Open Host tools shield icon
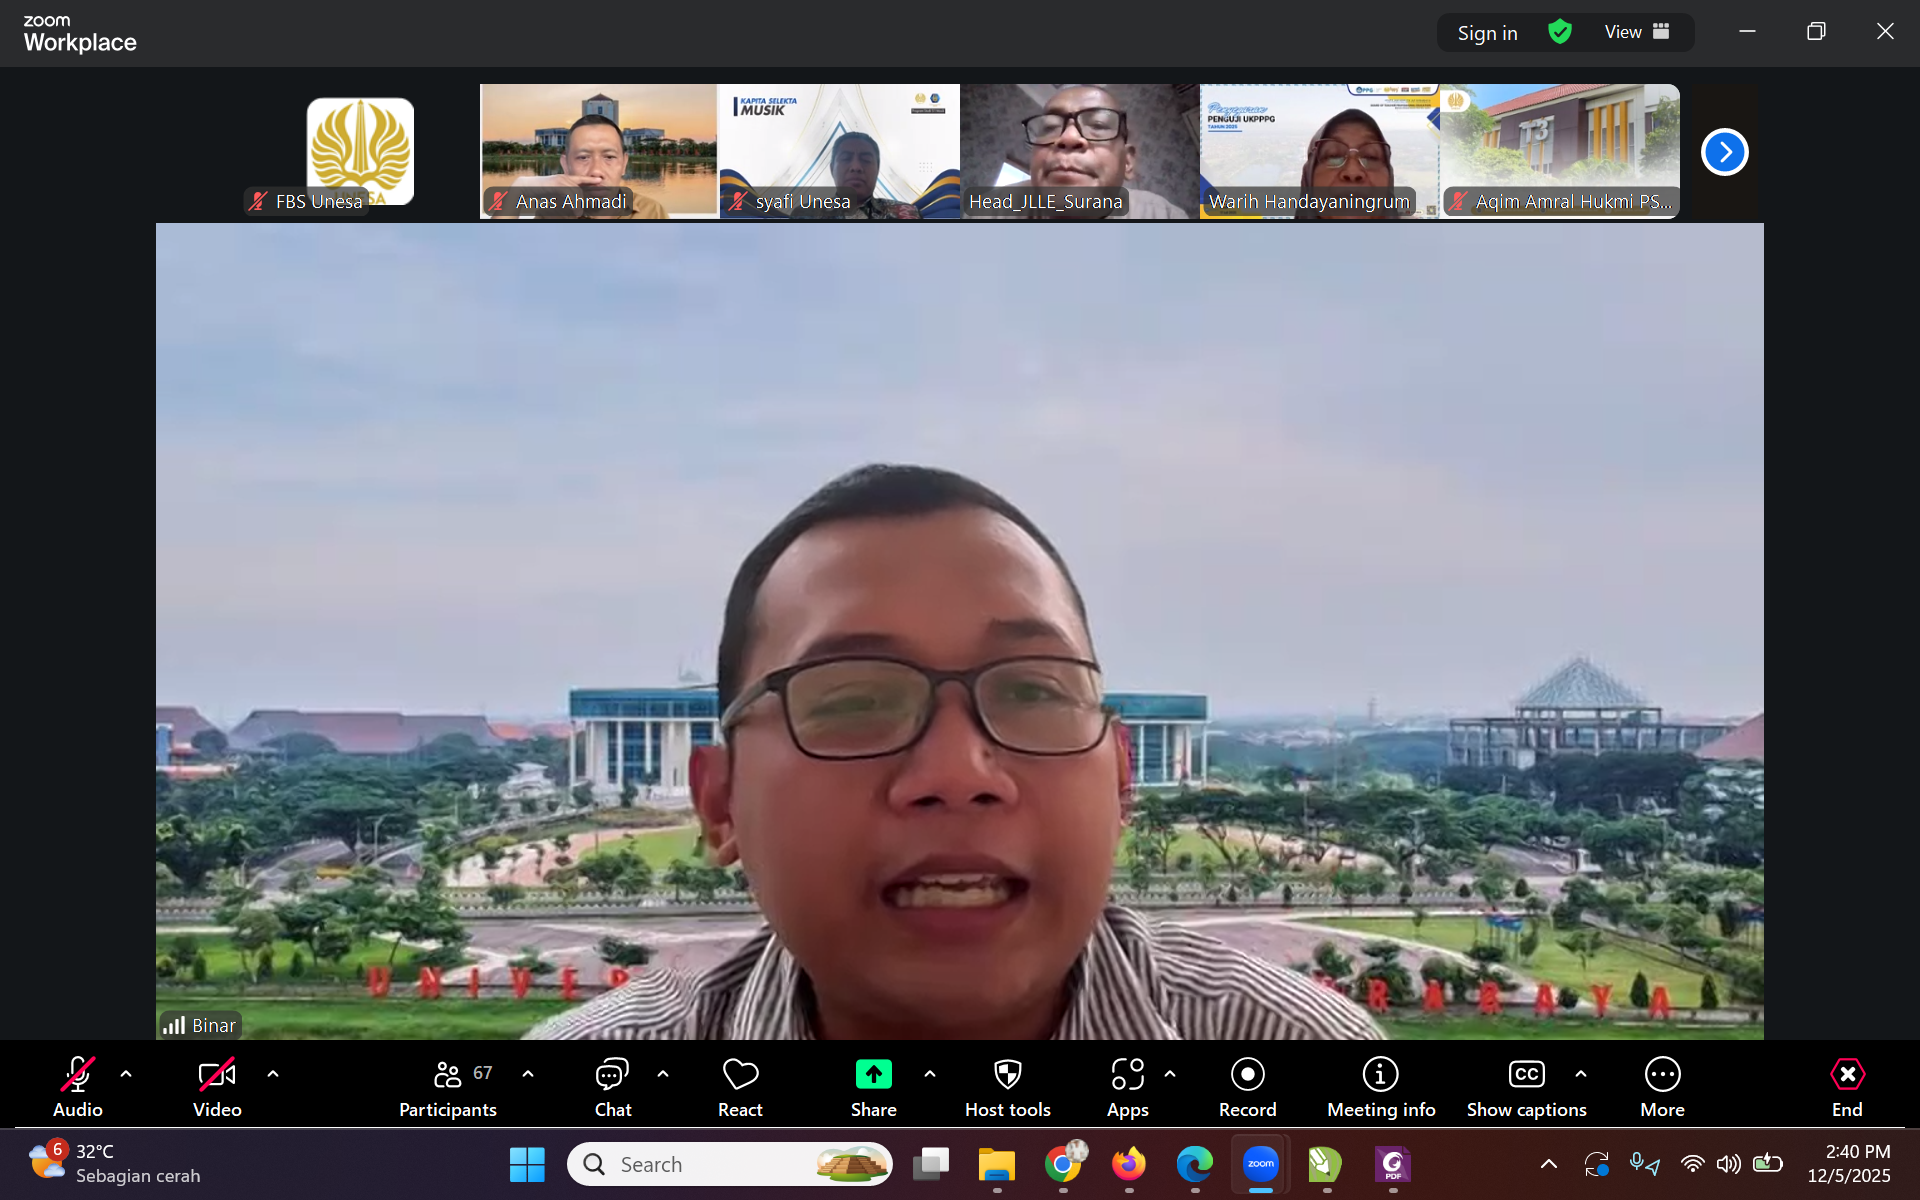The height and width of the screenshot is (1200, 1920). (x=1007, y=1085)
